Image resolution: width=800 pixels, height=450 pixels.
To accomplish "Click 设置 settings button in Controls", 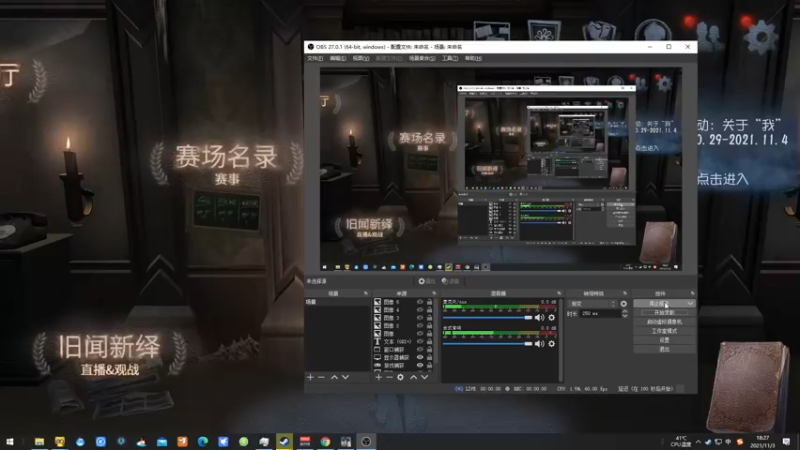I will [664, 340].
